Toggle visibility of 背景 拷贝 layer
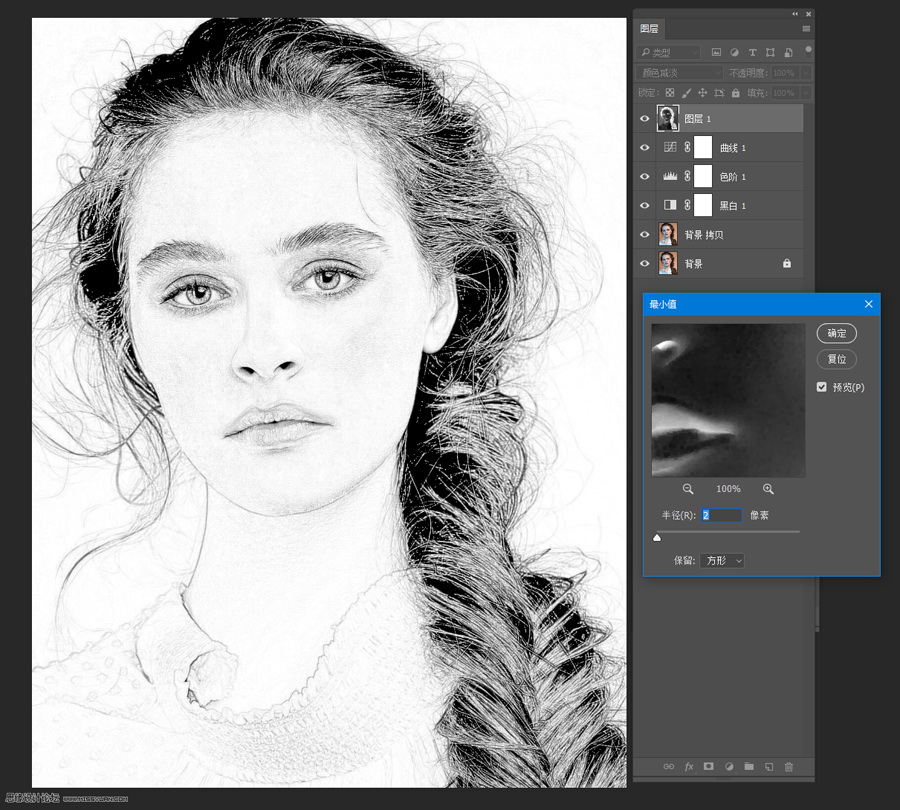The image size is (900, 810). tap(645, 235)
